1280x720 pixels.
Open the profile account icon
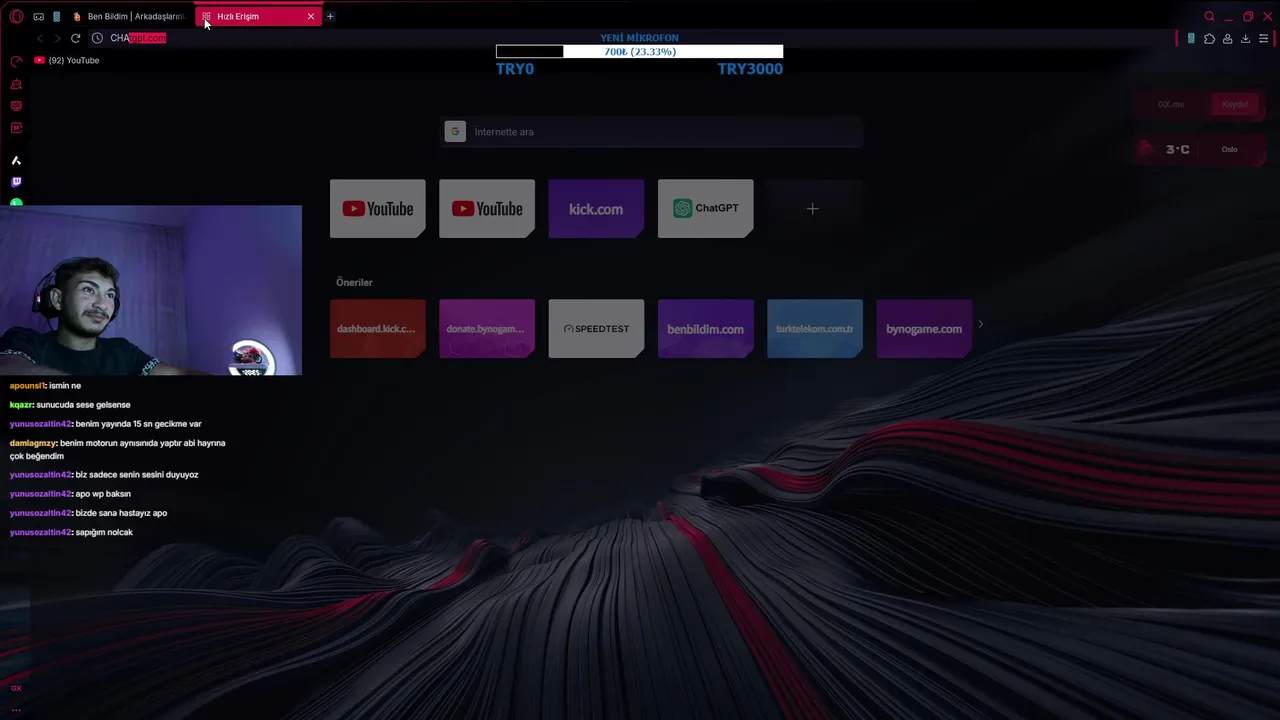(1227, 39)
